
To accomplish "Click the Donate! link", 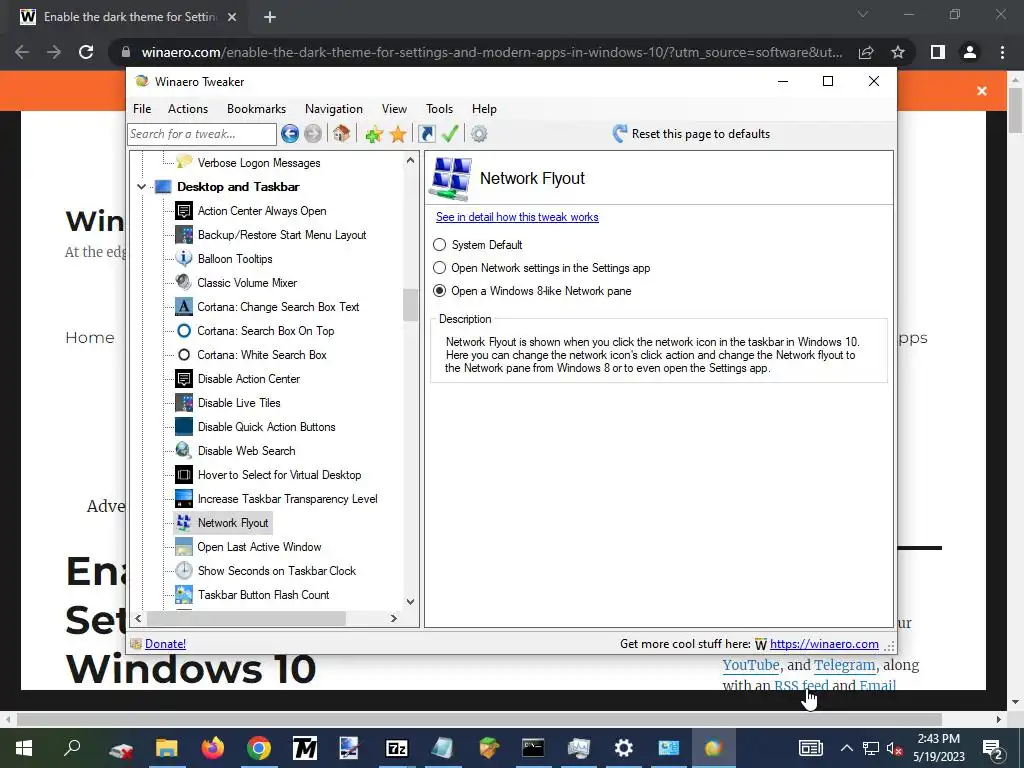I will click(x=165, y=644).
